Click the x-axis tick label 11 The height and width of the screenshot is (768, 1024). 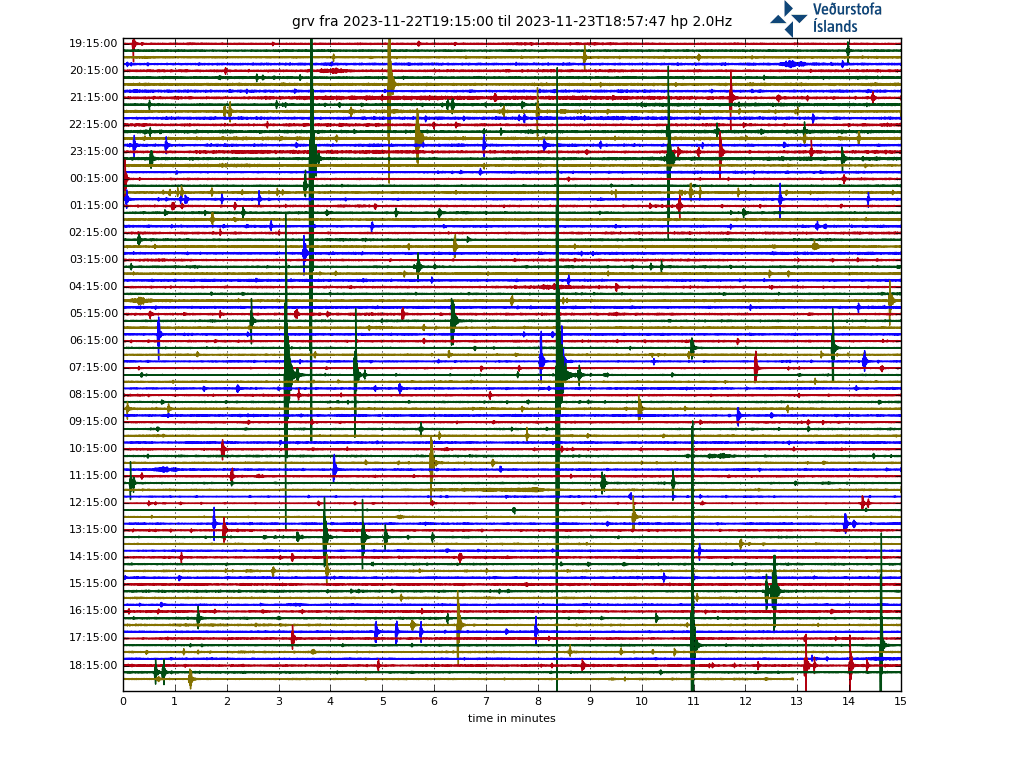point(693,701)
